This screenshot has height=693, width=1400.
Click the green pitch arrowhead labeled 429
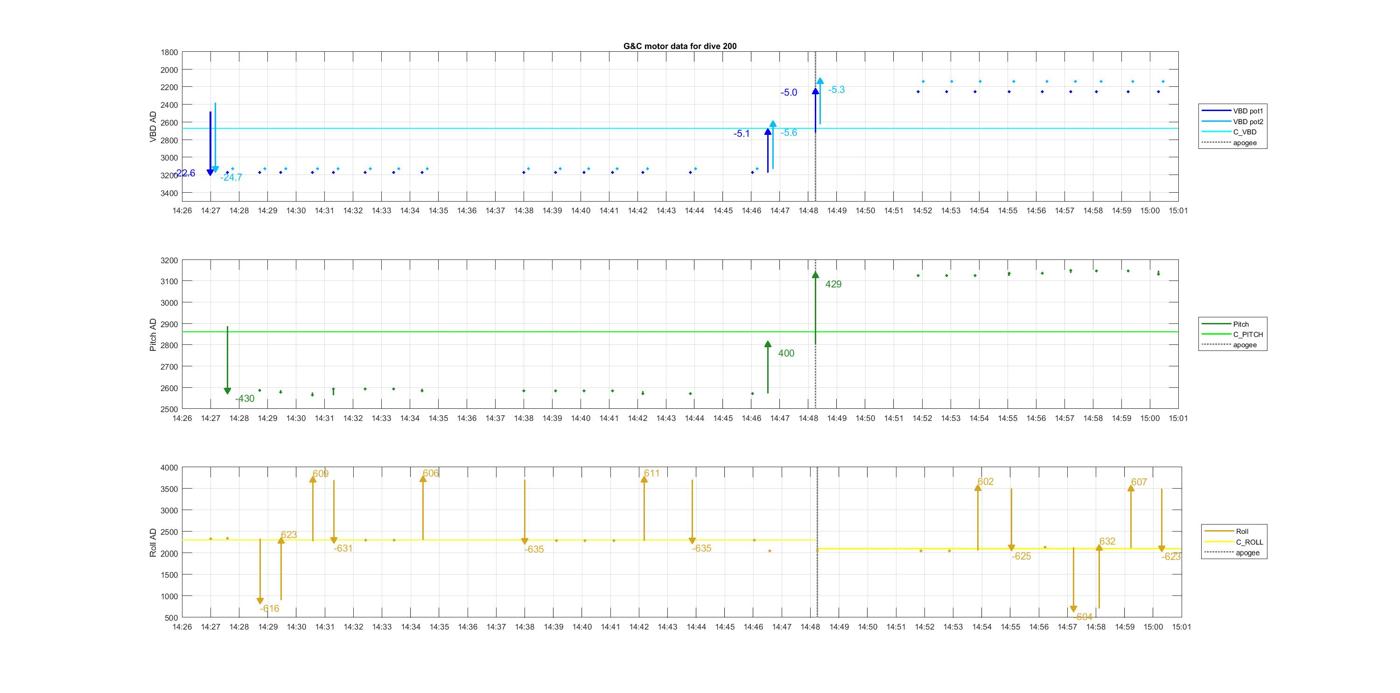coord(815,275)
